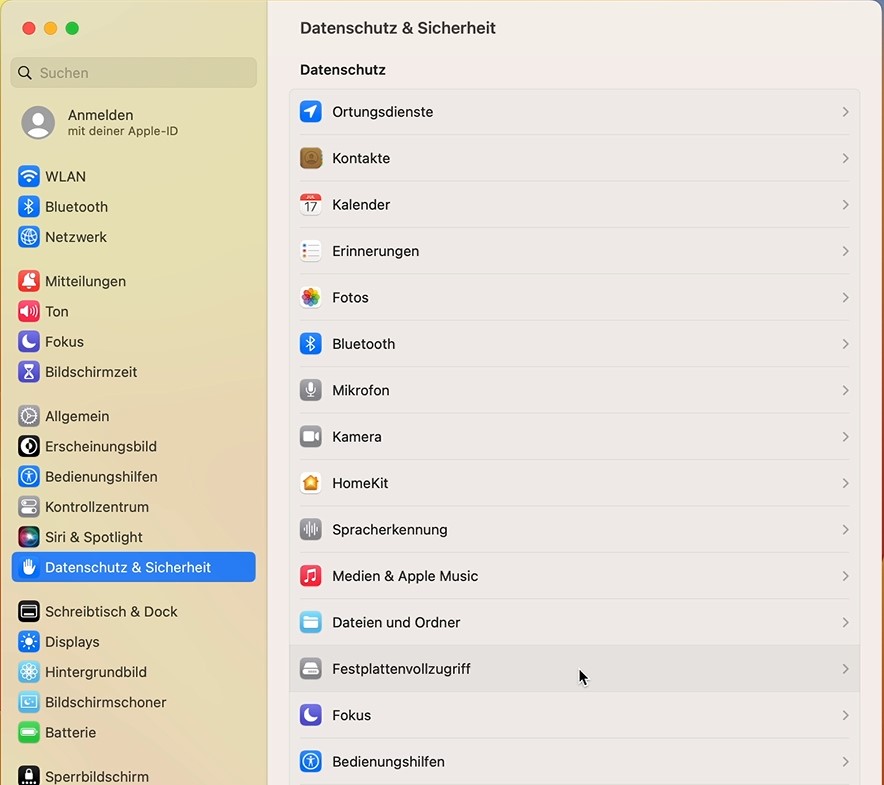Open the Dateien und Ordner row

click(574, 623)
